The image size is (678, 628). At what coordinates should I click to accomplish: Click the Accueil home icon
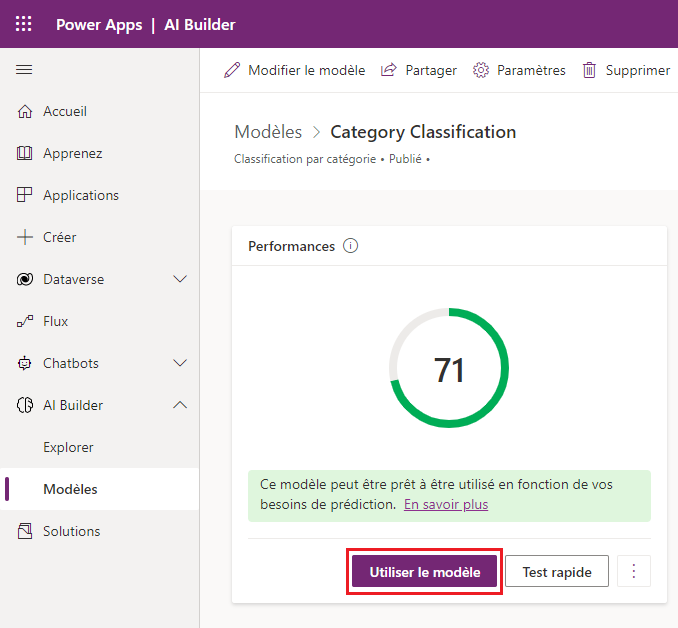25,111
